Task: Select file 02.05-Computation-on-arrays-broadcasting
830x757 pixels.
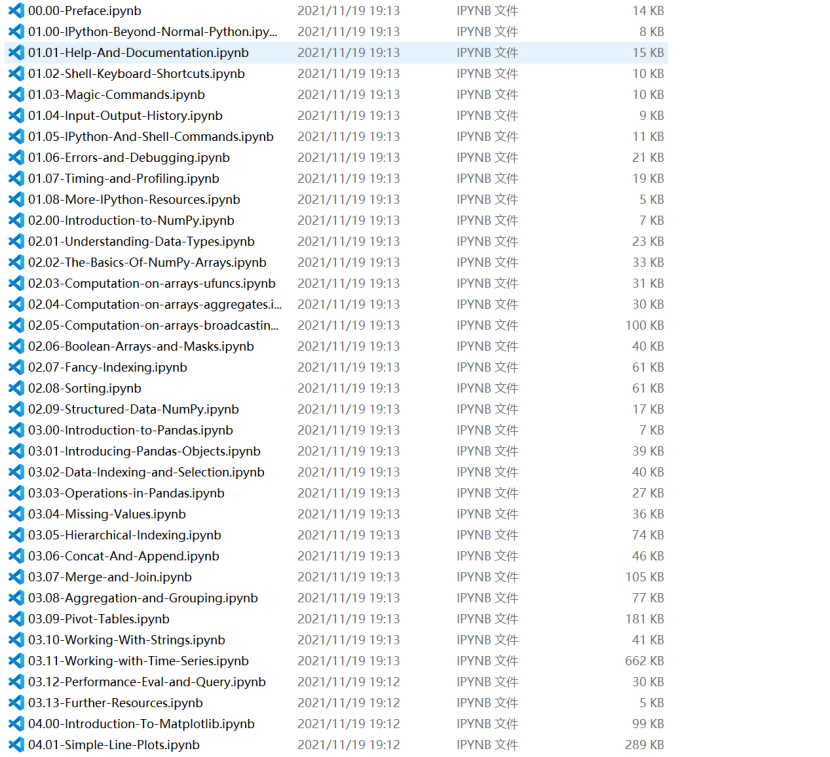Action: click(x=154, y=325)
